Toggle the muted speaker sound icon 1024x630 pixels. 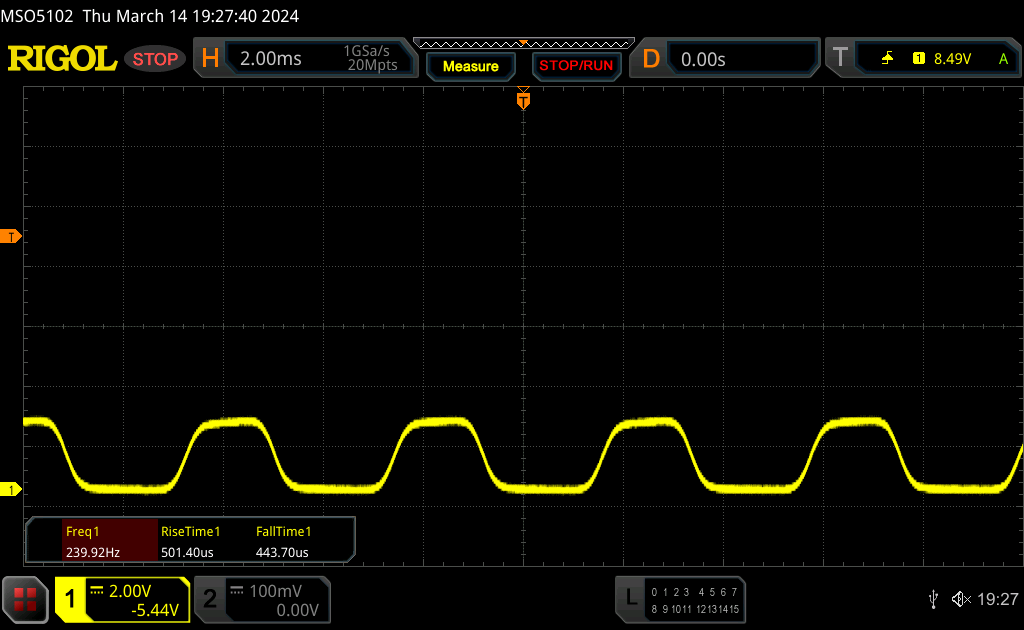(961, 599)
